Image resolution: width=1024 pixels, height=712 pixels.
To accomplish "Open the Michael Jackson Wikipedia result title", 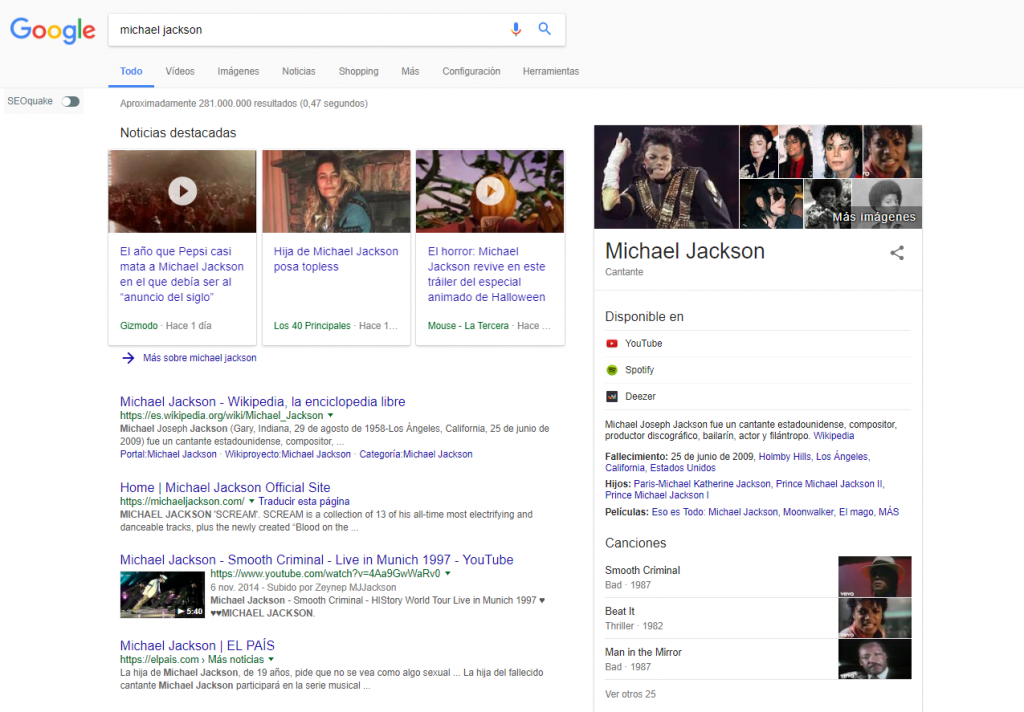I will 263,402.
